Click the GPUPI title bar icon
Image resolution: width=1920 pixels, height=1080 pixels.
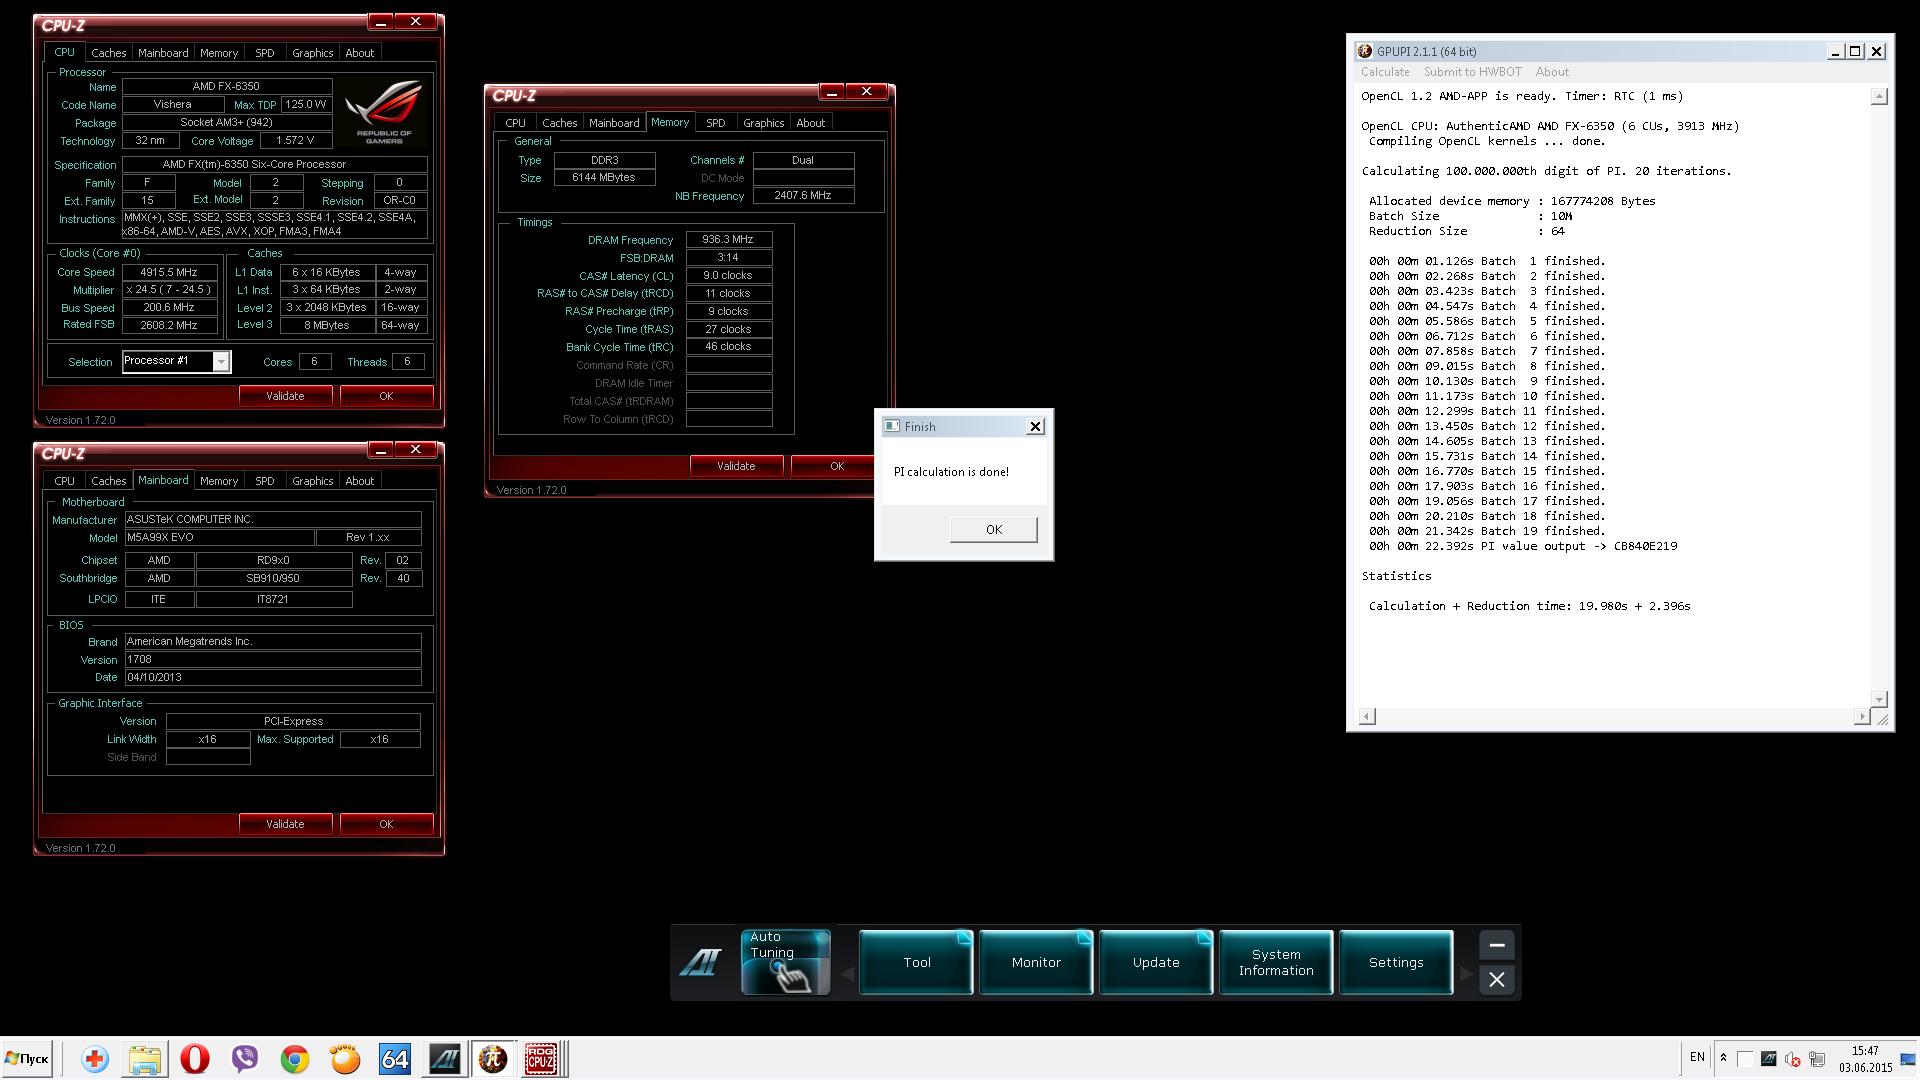(x=1365, y=51)
